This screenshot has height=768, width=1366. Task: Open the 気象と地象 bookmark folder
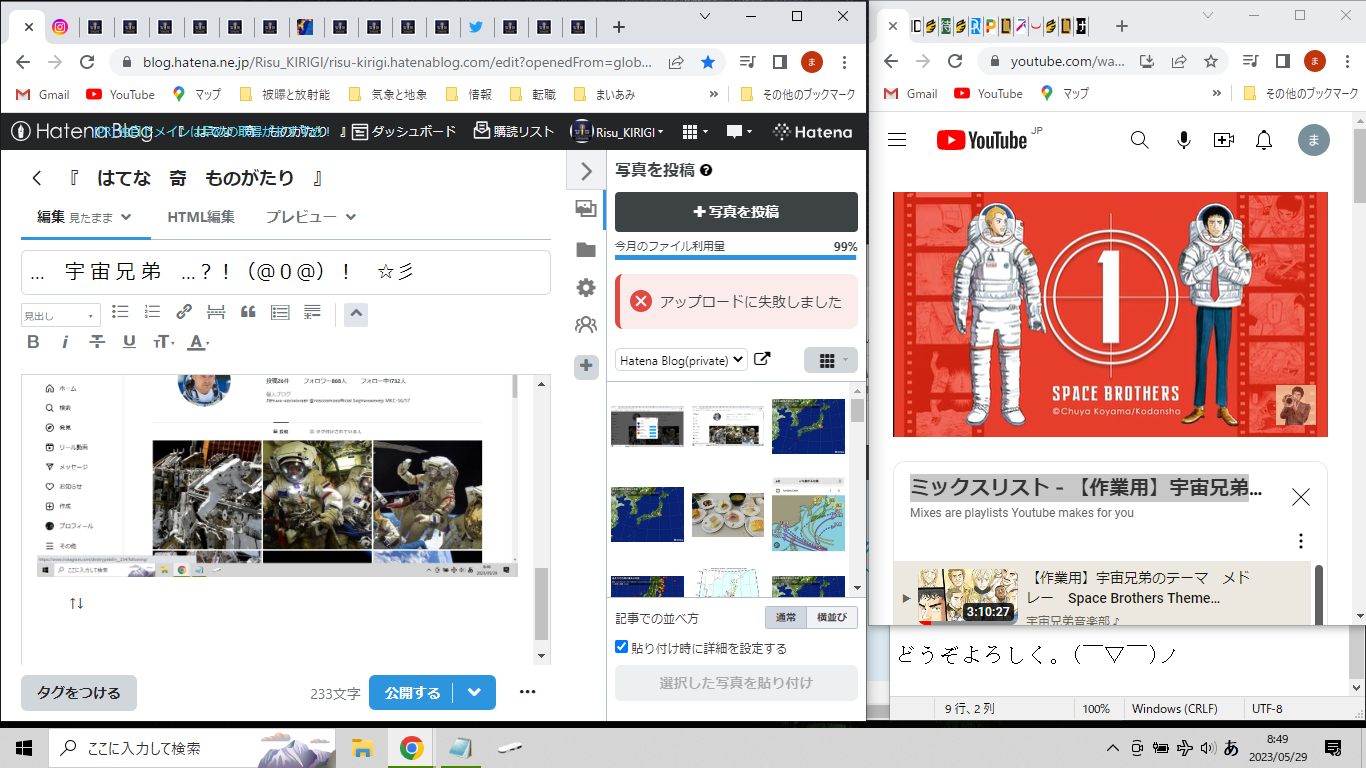(388, 94)
